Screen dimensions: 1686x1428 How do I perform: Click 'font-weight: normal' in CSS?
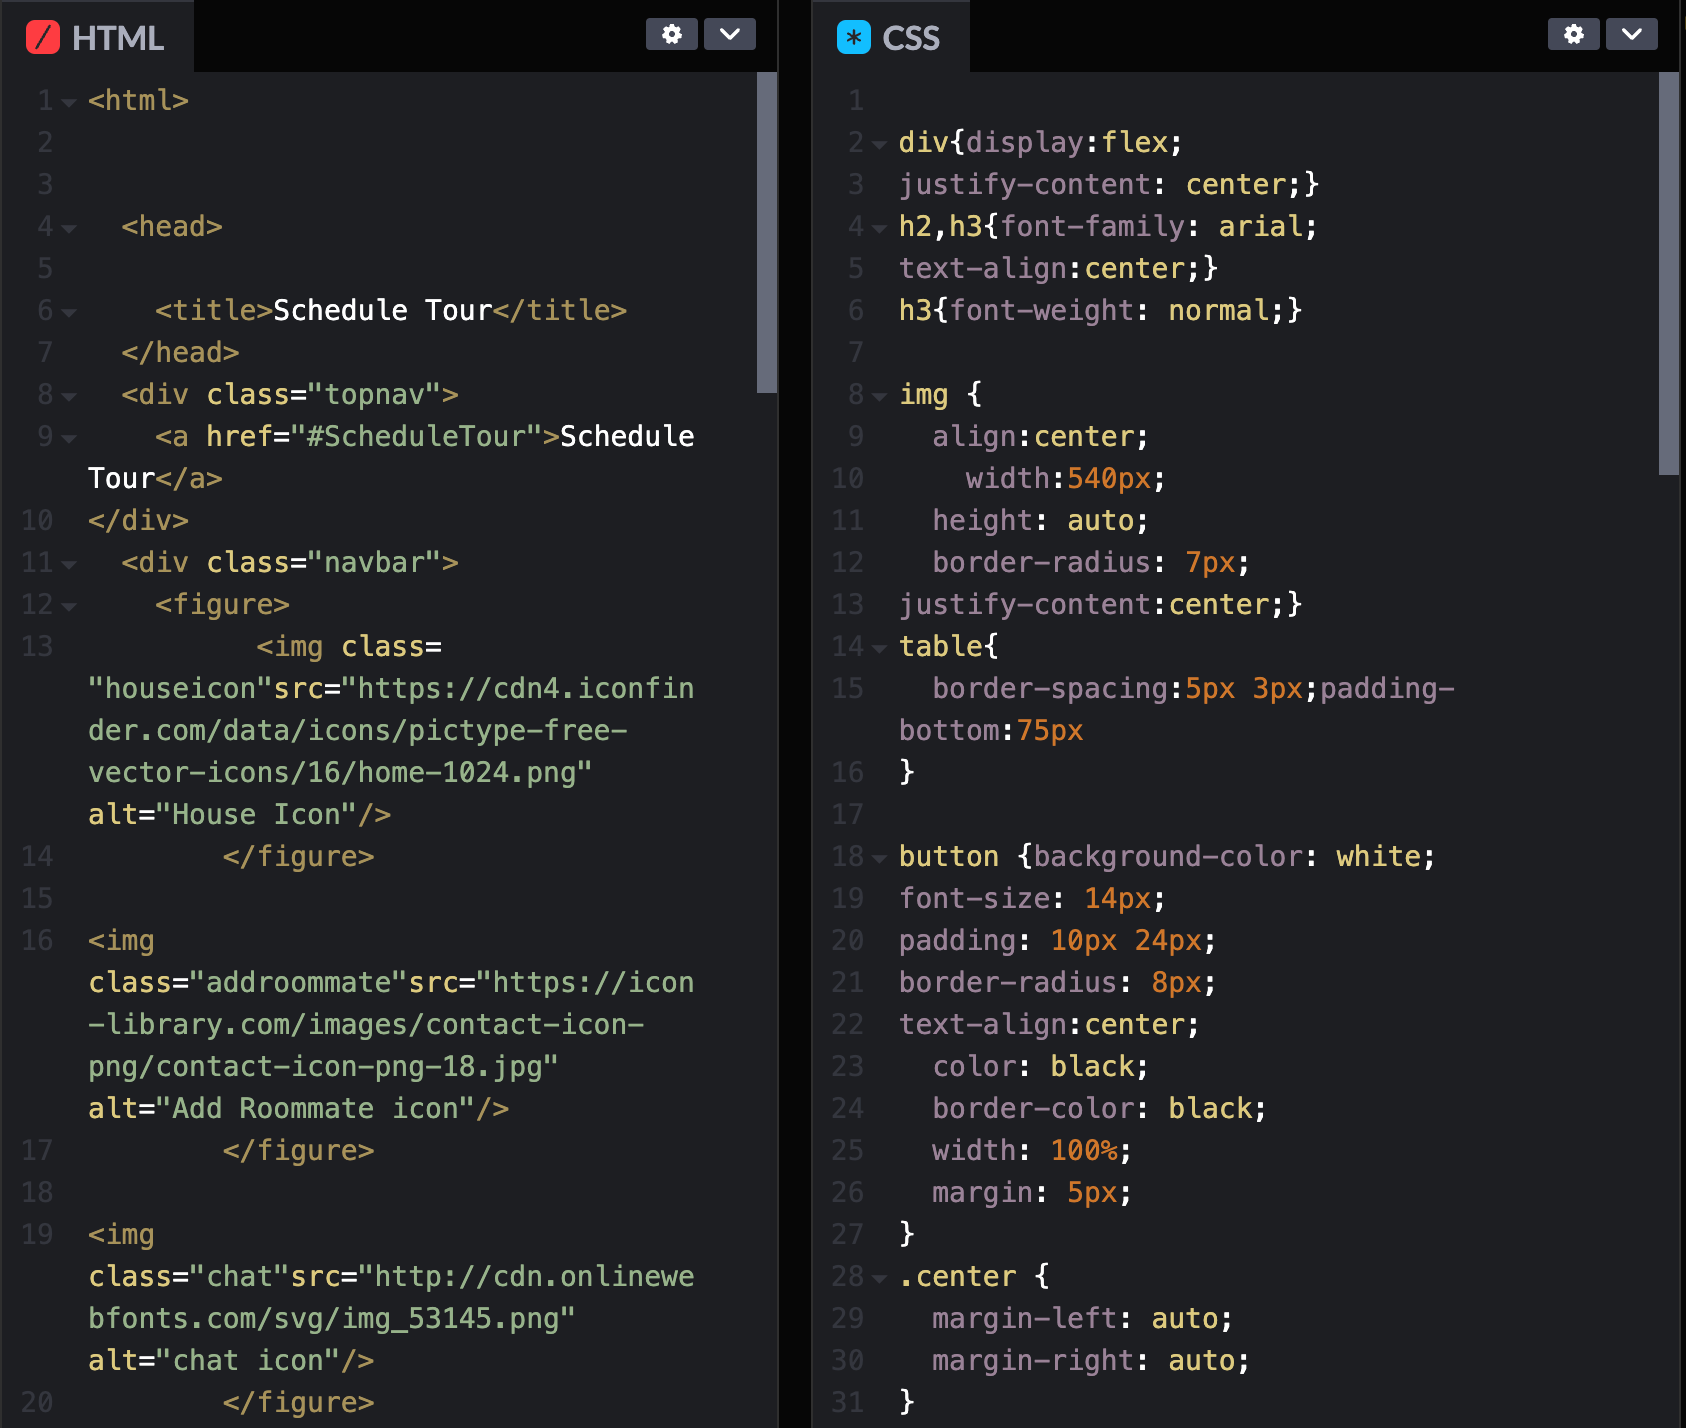1109,310
